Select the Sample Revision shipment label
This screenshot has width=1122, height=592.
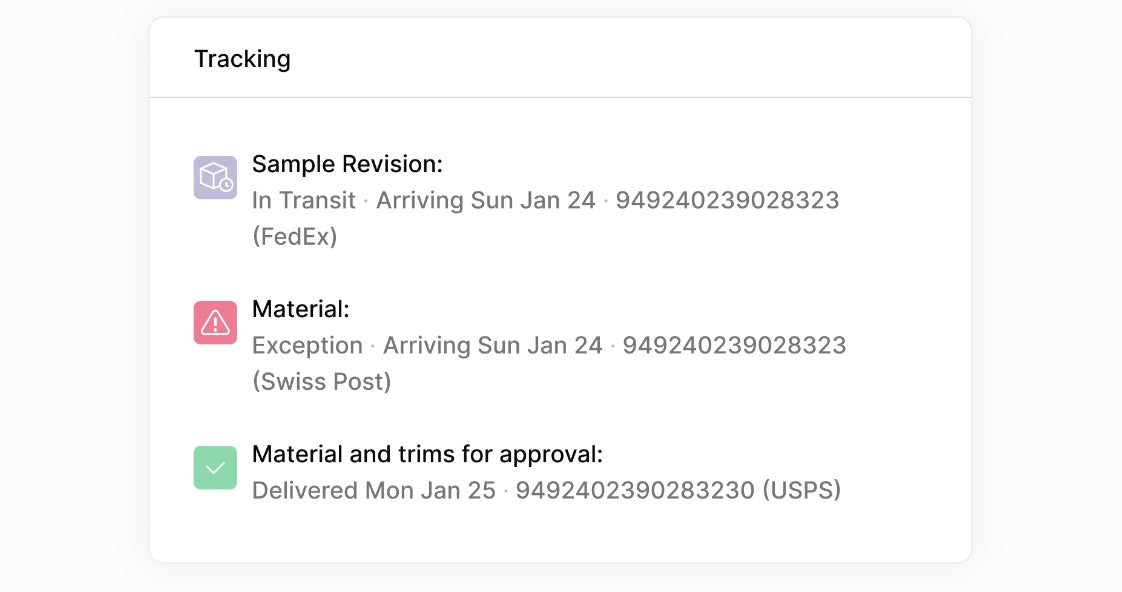347,164
